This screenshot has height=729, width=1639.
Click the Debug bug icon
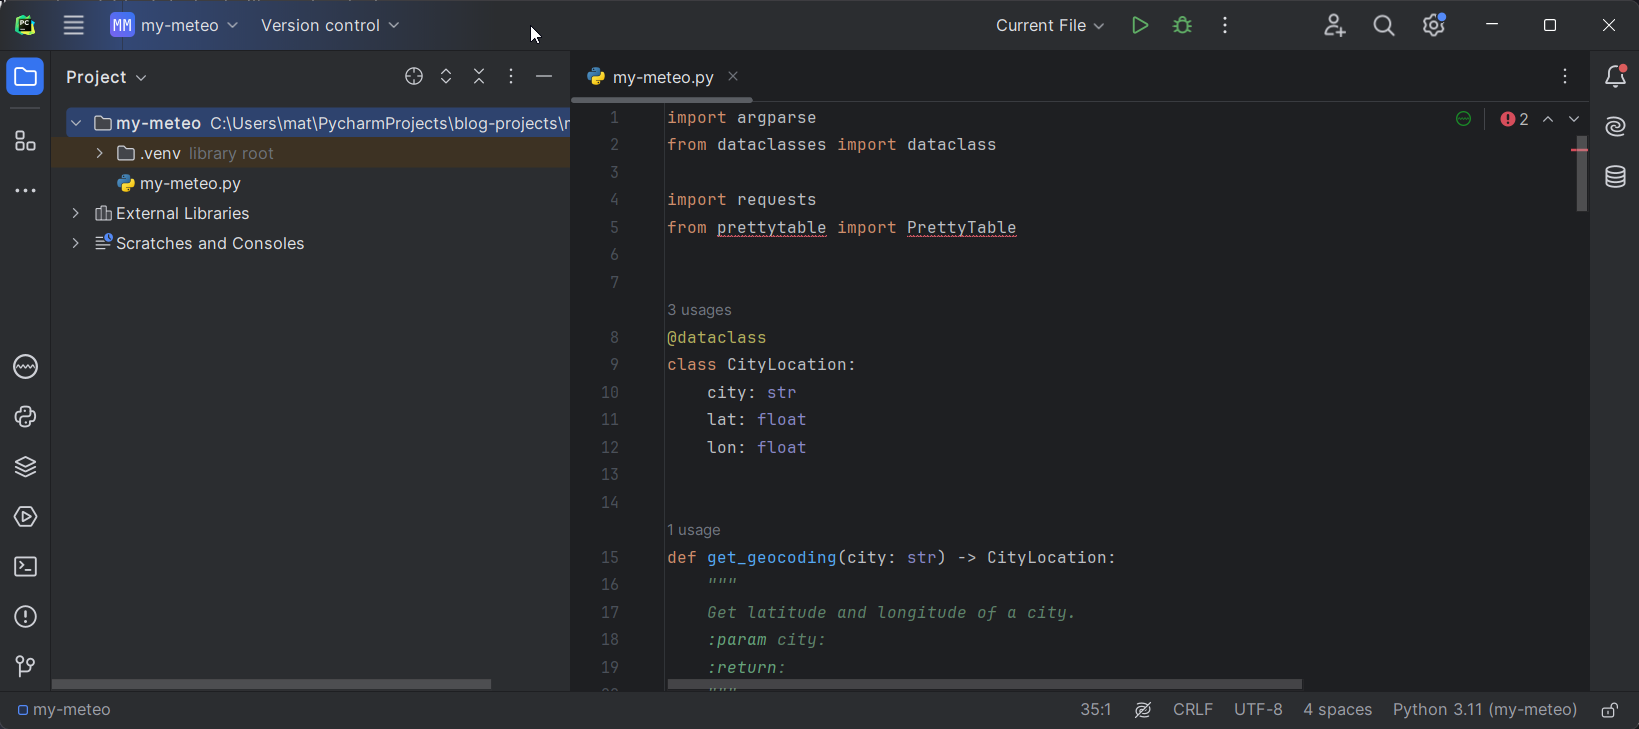point(1182,26)
